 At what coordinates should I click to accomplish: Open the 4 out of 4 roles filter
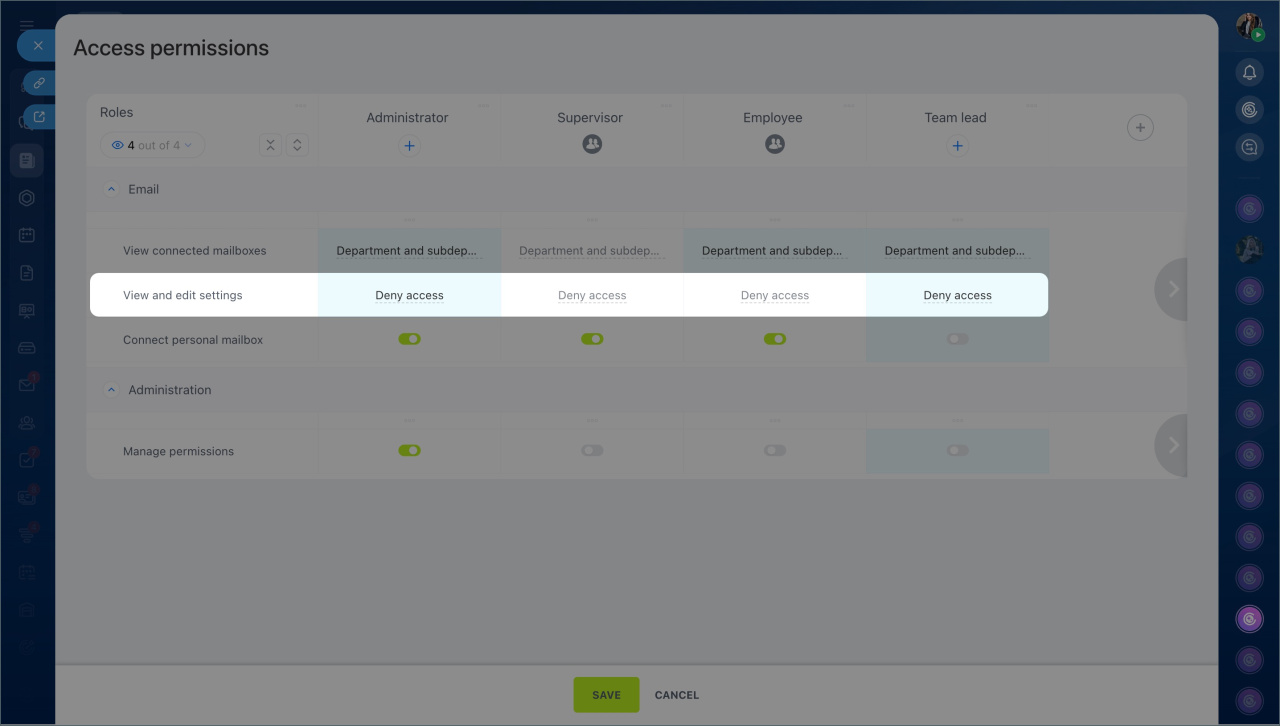click(x=152, y=145)
